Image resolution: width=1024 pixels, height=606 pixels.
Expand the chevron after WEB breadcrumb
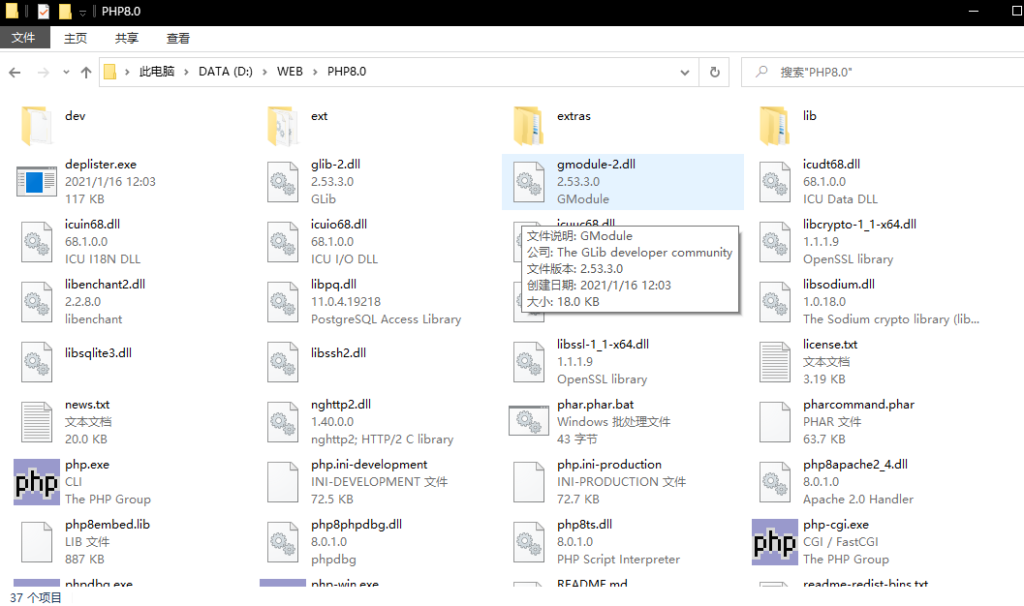pyautogui.click(x=315, y=72)
